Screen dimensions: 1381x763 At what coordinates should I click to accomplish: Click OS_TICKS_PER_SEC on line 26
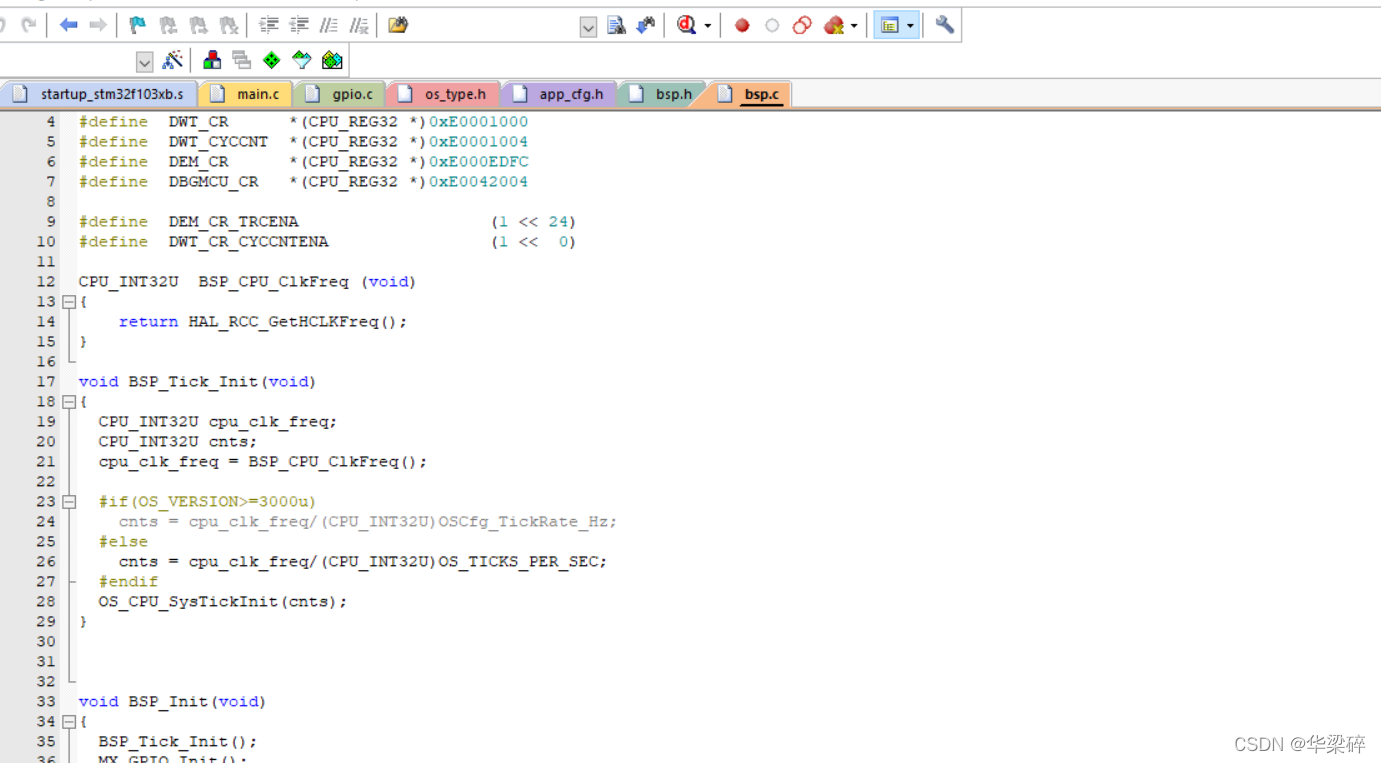[518, 562]
